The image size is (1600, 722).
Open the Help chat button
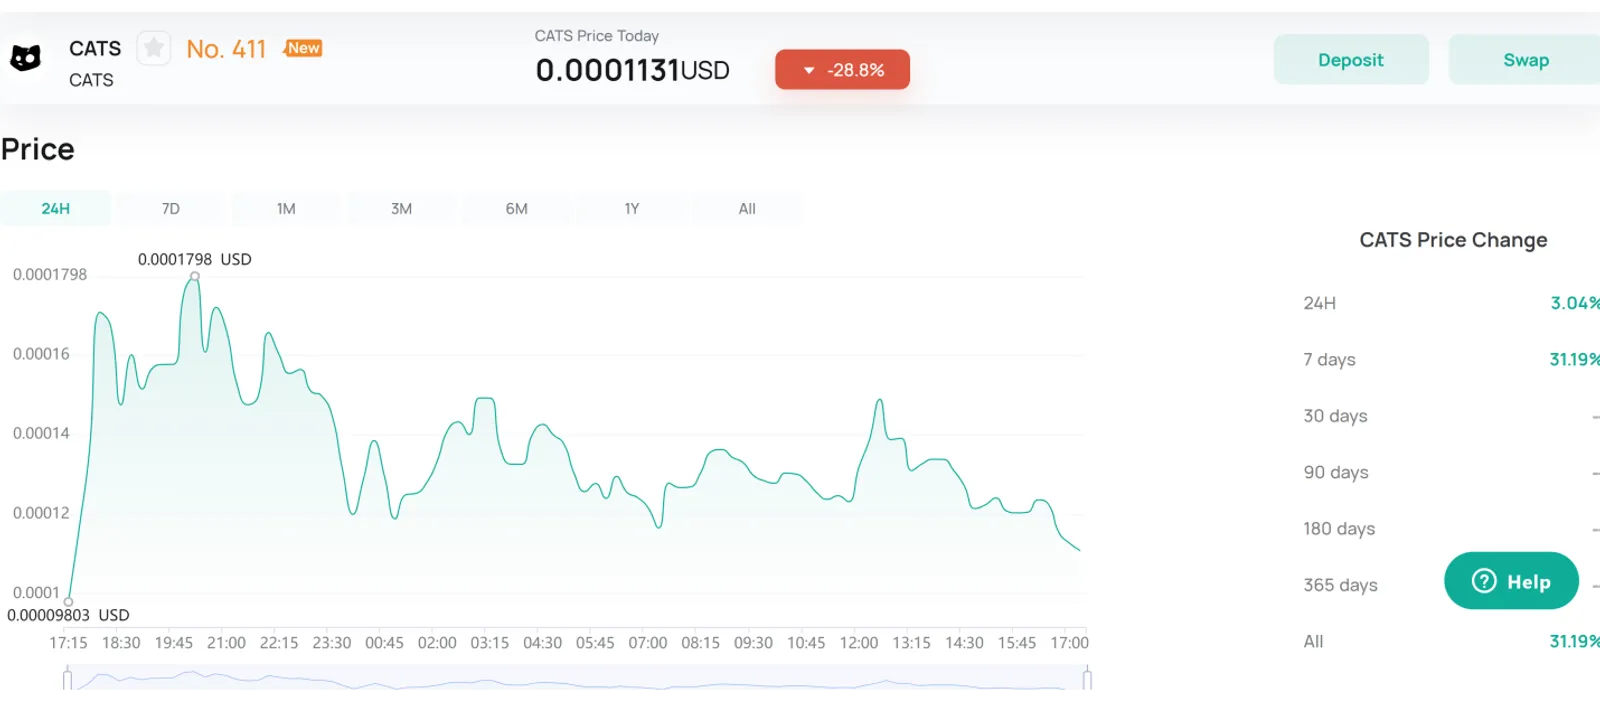[1511, 581]
